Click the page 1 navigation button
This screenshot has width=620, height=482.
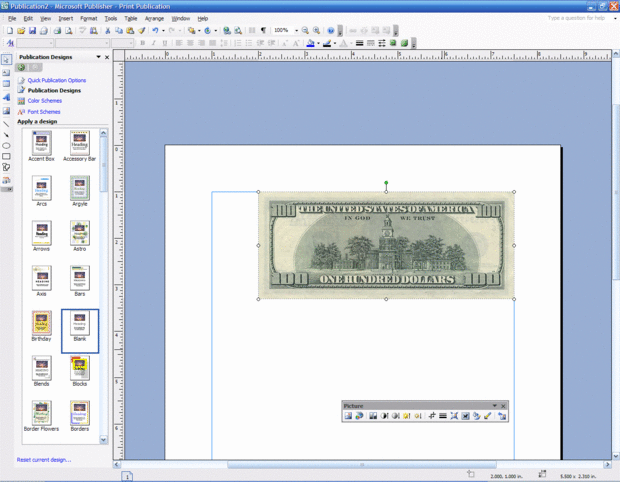(127, 476)
